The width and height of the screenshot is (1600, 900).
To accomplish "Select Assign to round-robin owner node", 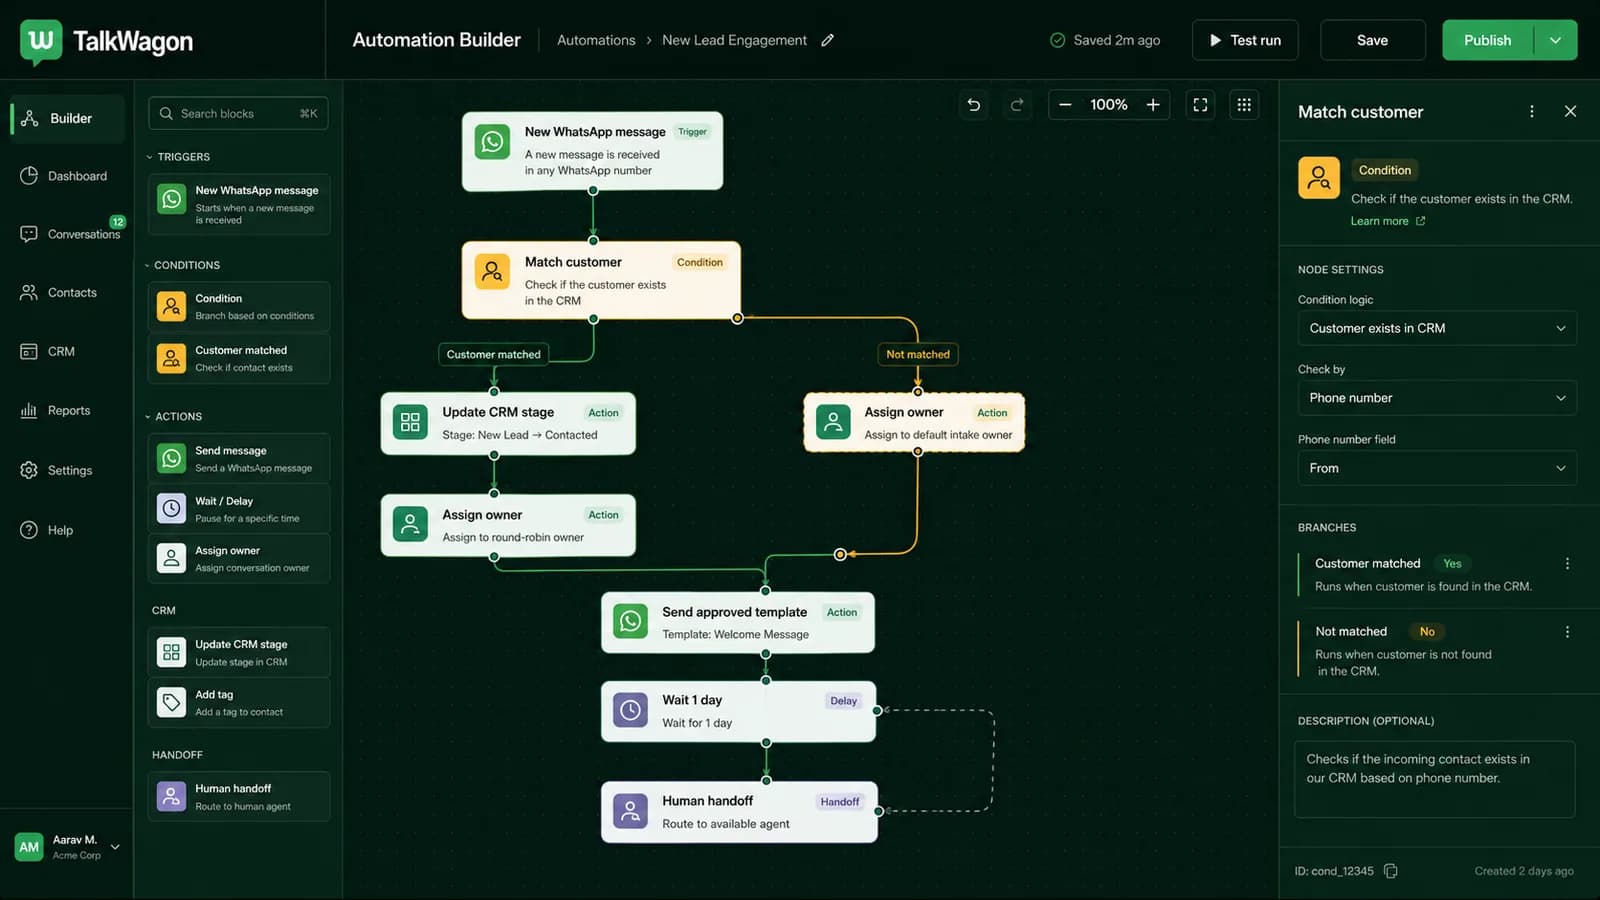I will point(508,525).
